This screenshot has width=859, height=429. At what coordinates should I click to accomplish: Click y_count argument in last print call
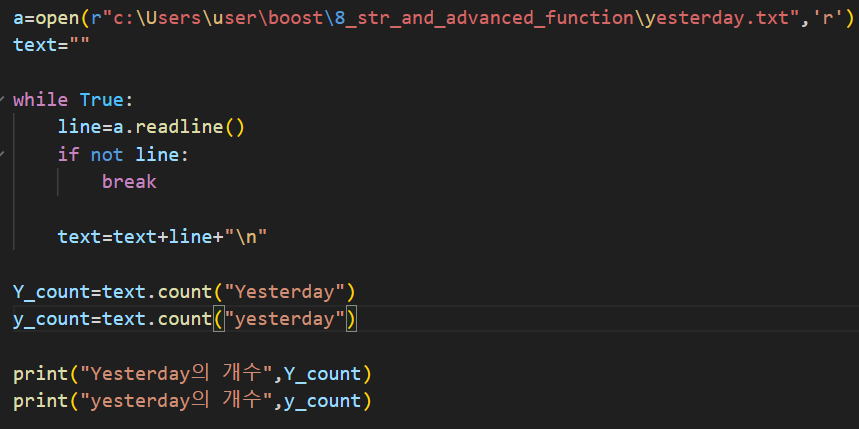tap(323, 401)
